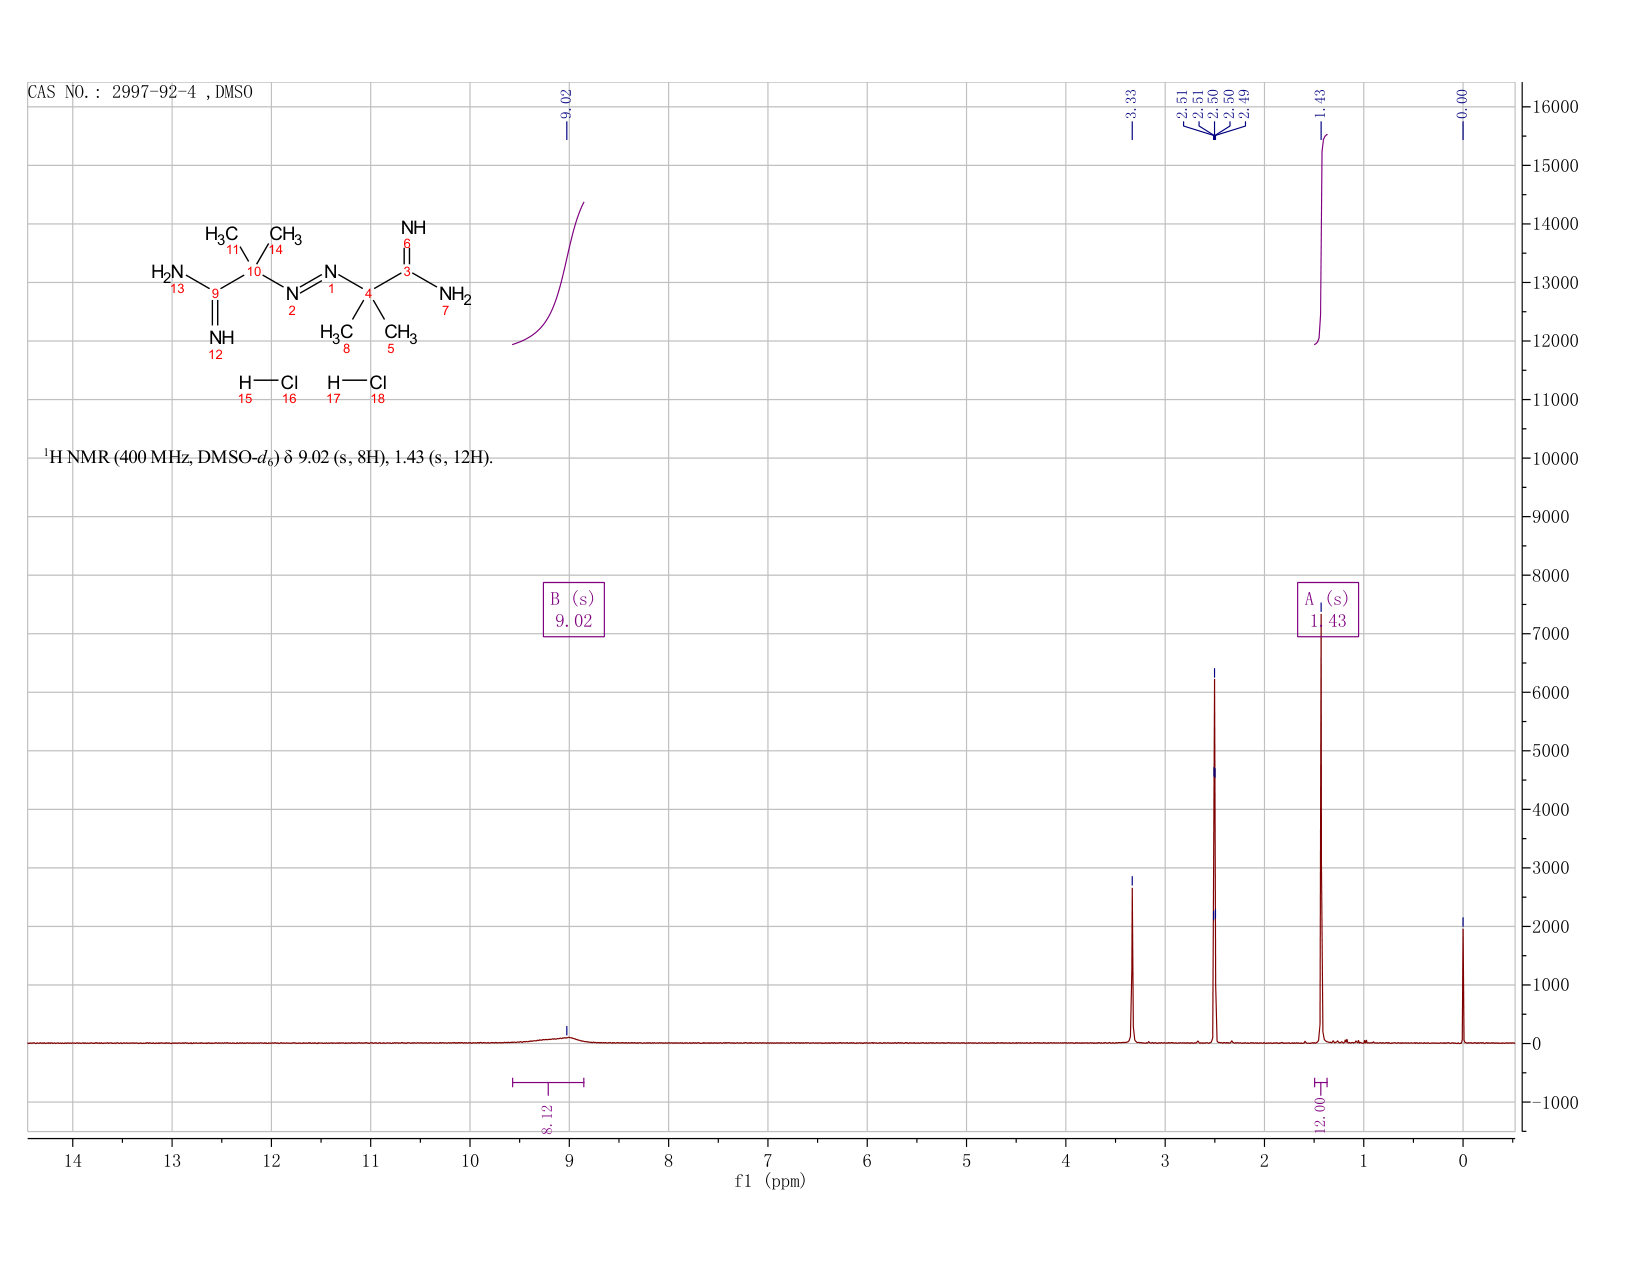Click the 12.00 integral value
Image resolution: width=1650 pixels, height=1275 pixels.
1320,1115
